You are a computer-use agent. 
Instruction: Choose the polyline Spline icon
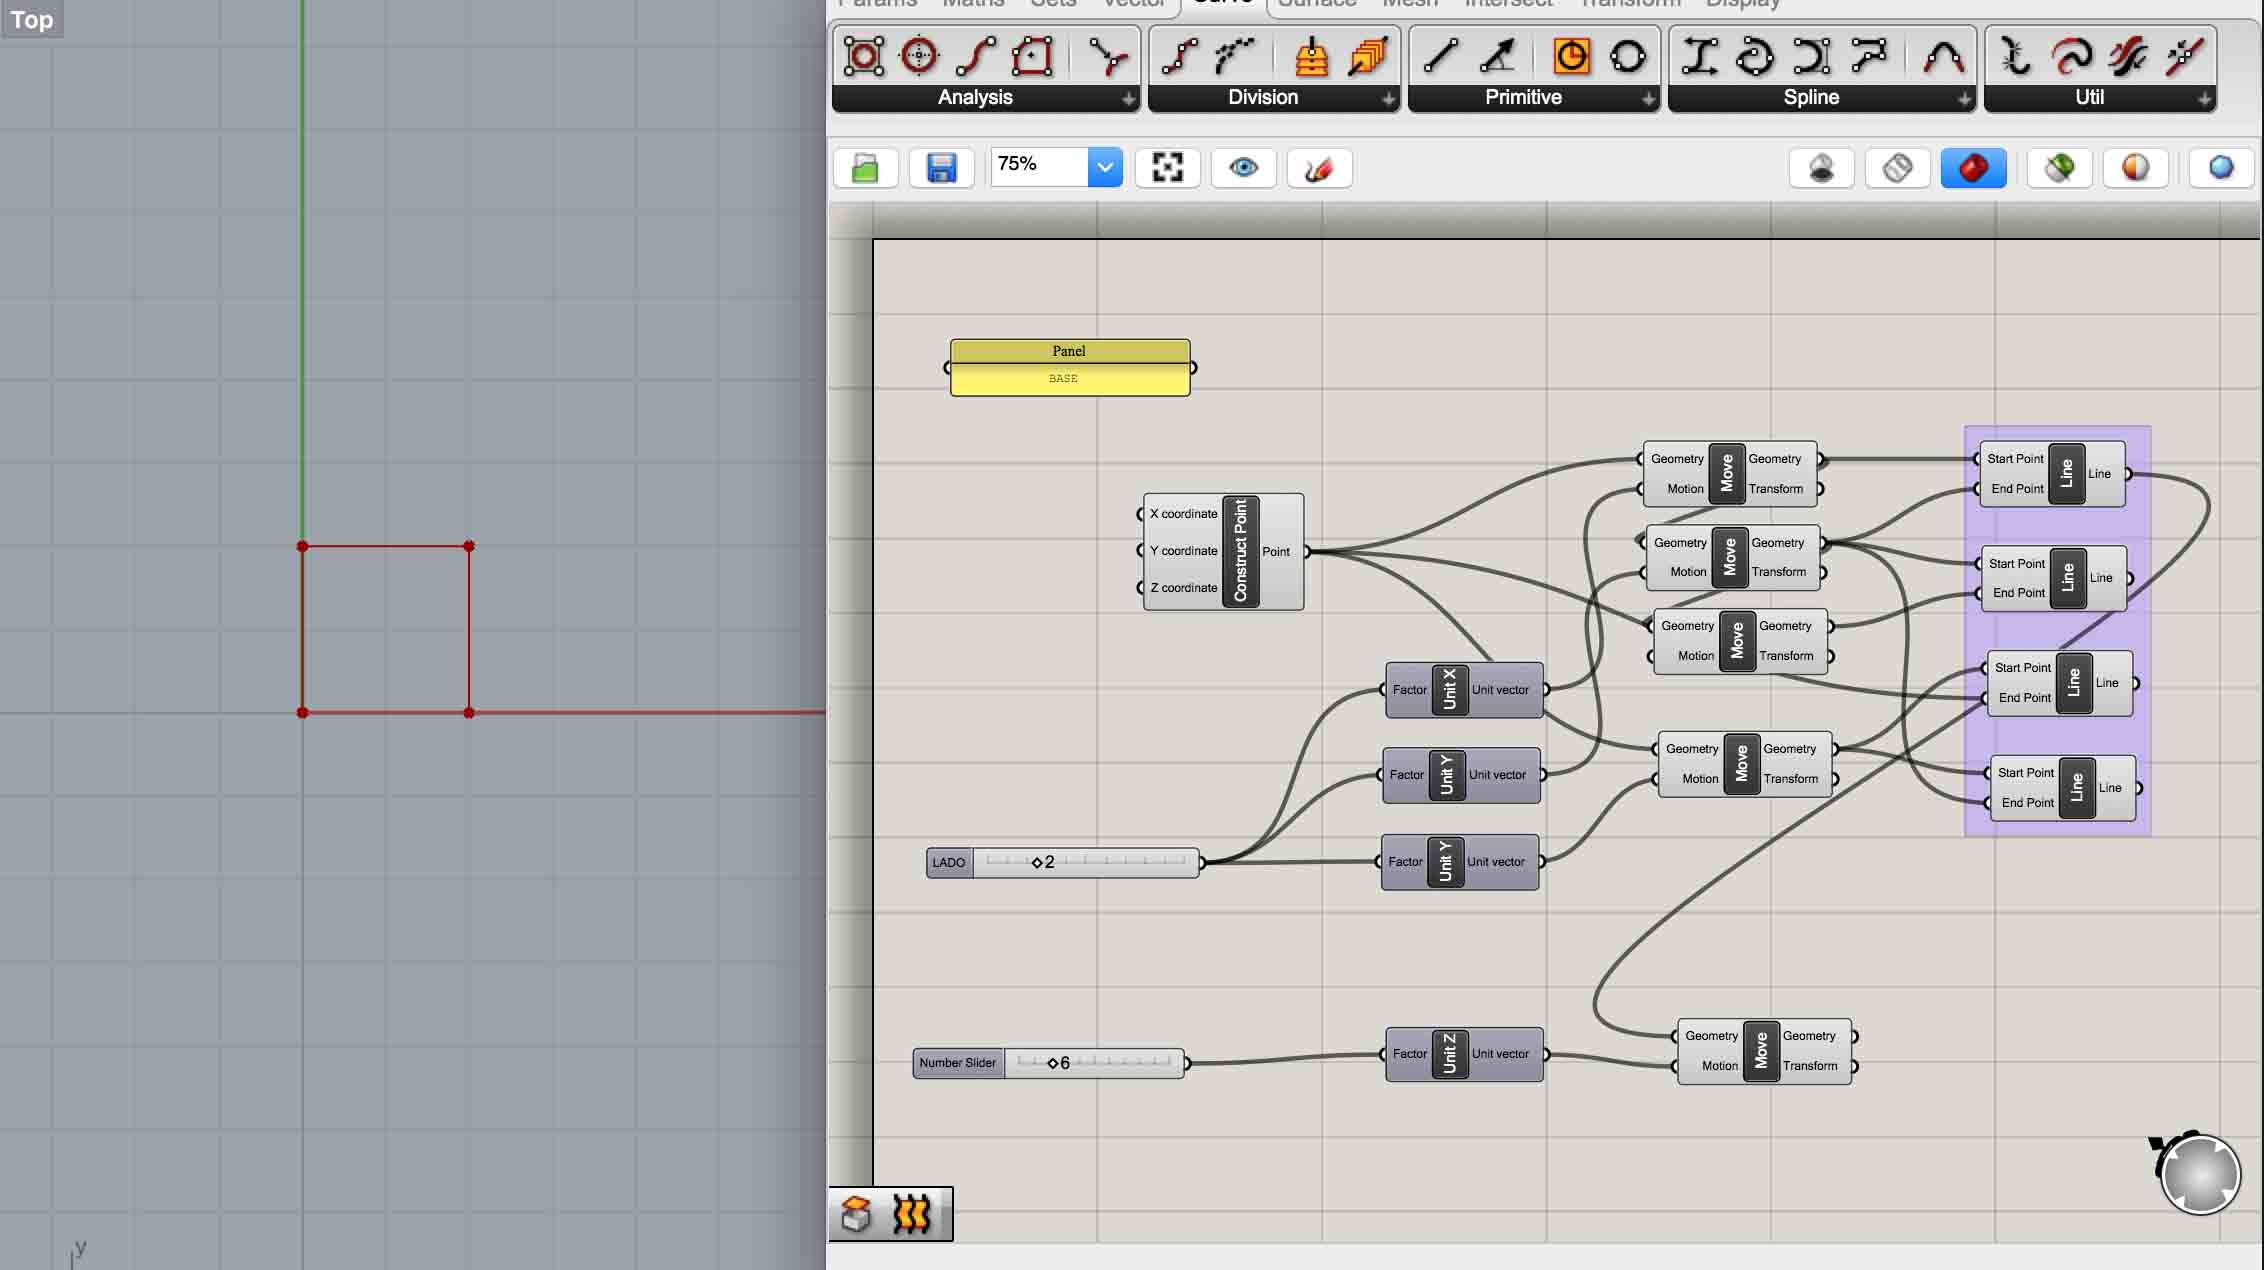coord(1867,56)
